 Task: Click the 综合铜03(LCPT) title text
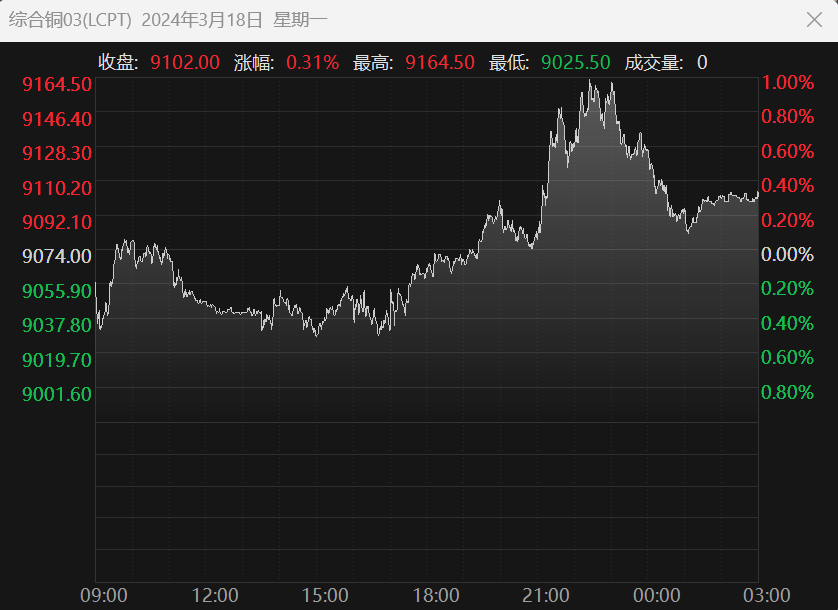click(70, 19)
